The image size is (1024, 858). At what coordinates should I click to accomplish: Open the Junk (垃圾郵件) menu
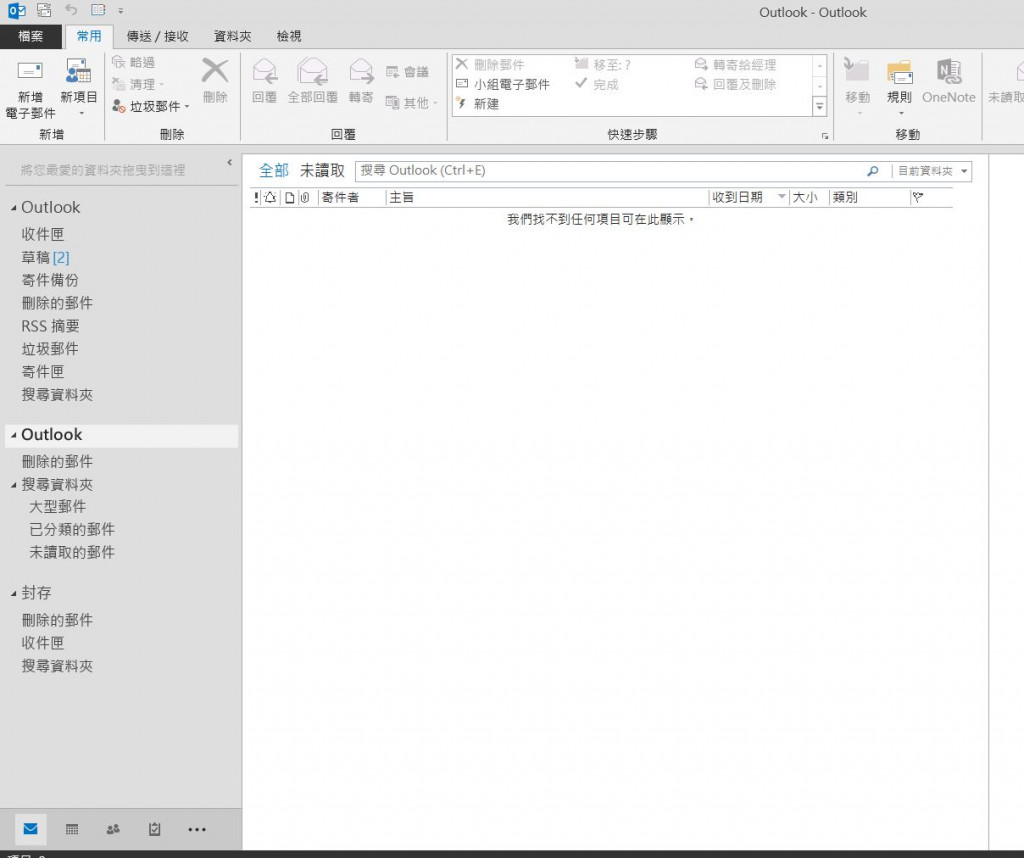151,106
